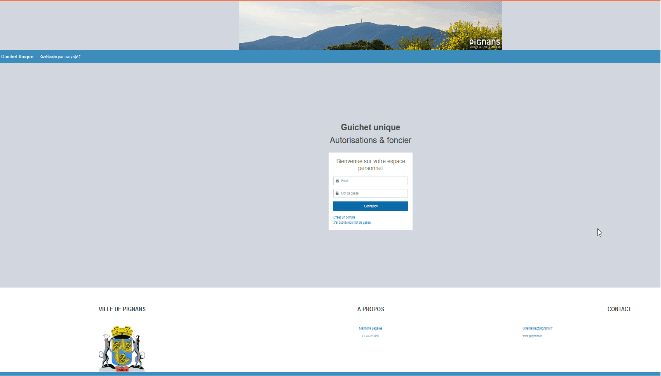
Task: Open the first link under A PROPOS
Action: pyautogui.click(x=370, y=328)
